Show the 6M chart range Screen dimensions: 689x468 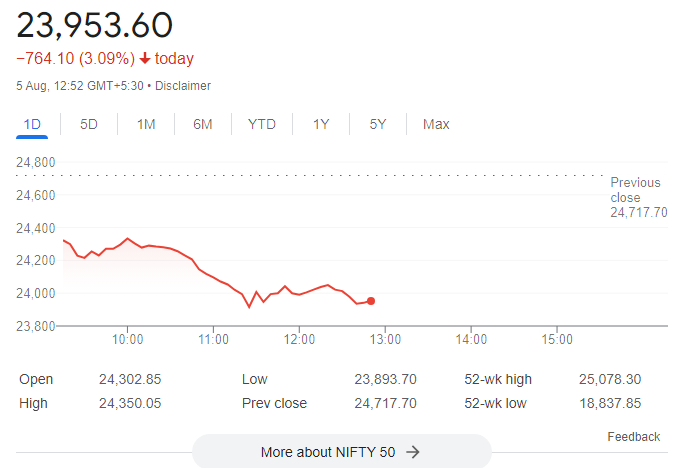203,124
